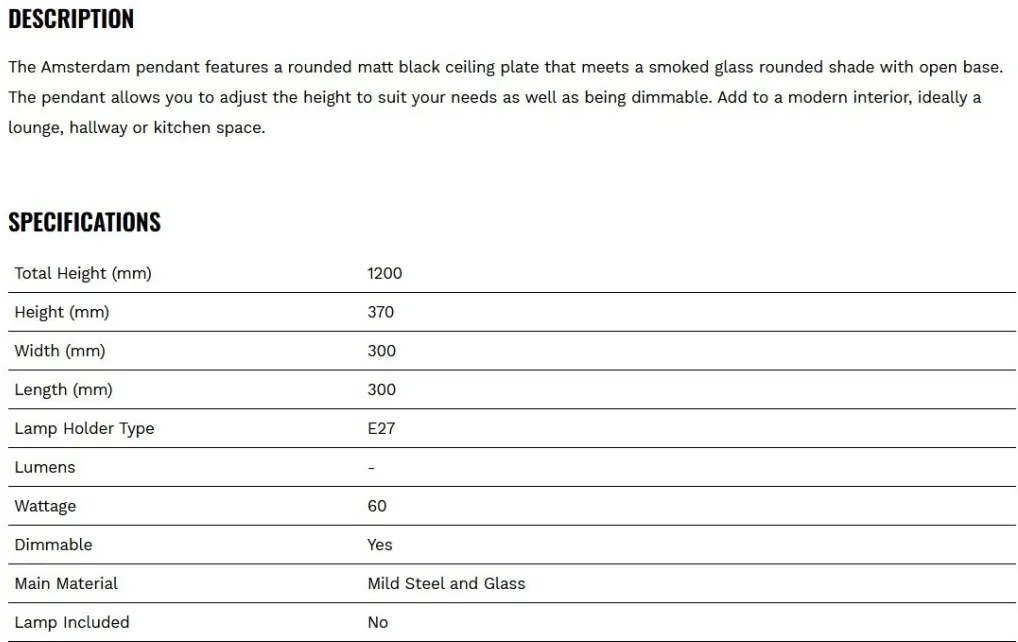Select the Width (mm) row label
The image size is (1018, 642).
tap(60, 351)
